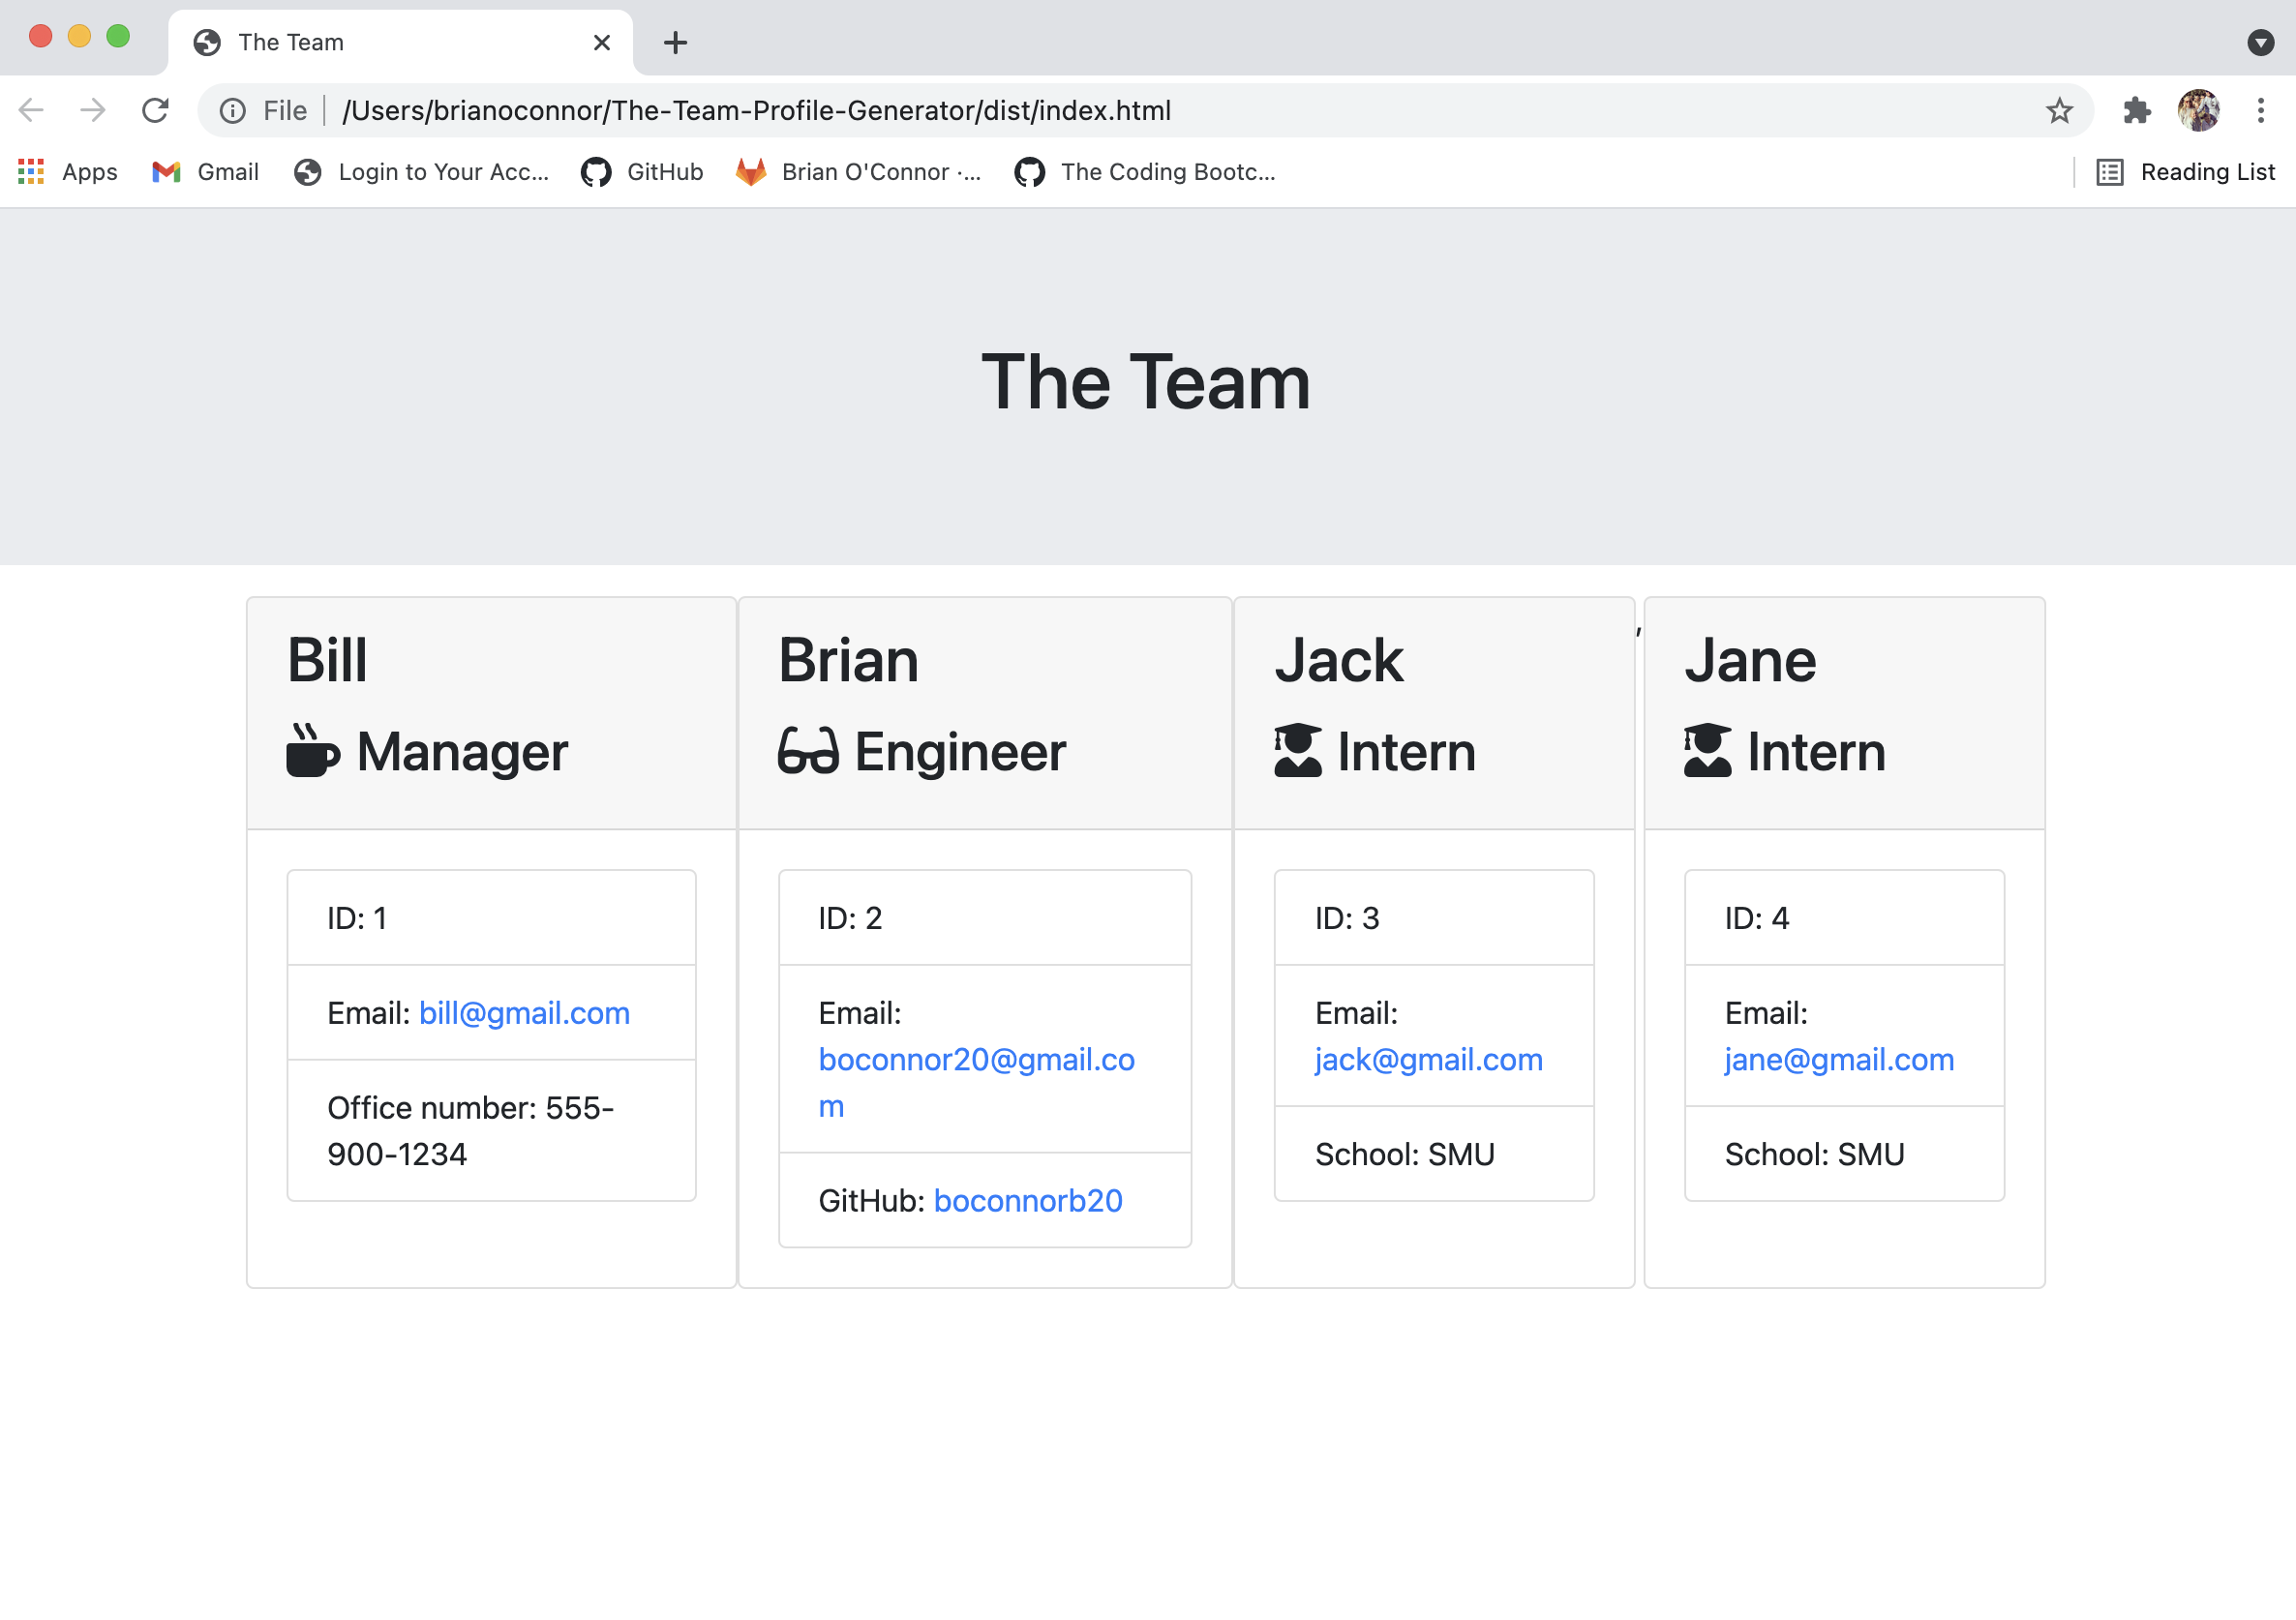Click the browser extensions puzzle icon
Viewport: 2296px width, 1620px height.
tap(2136, 110)
